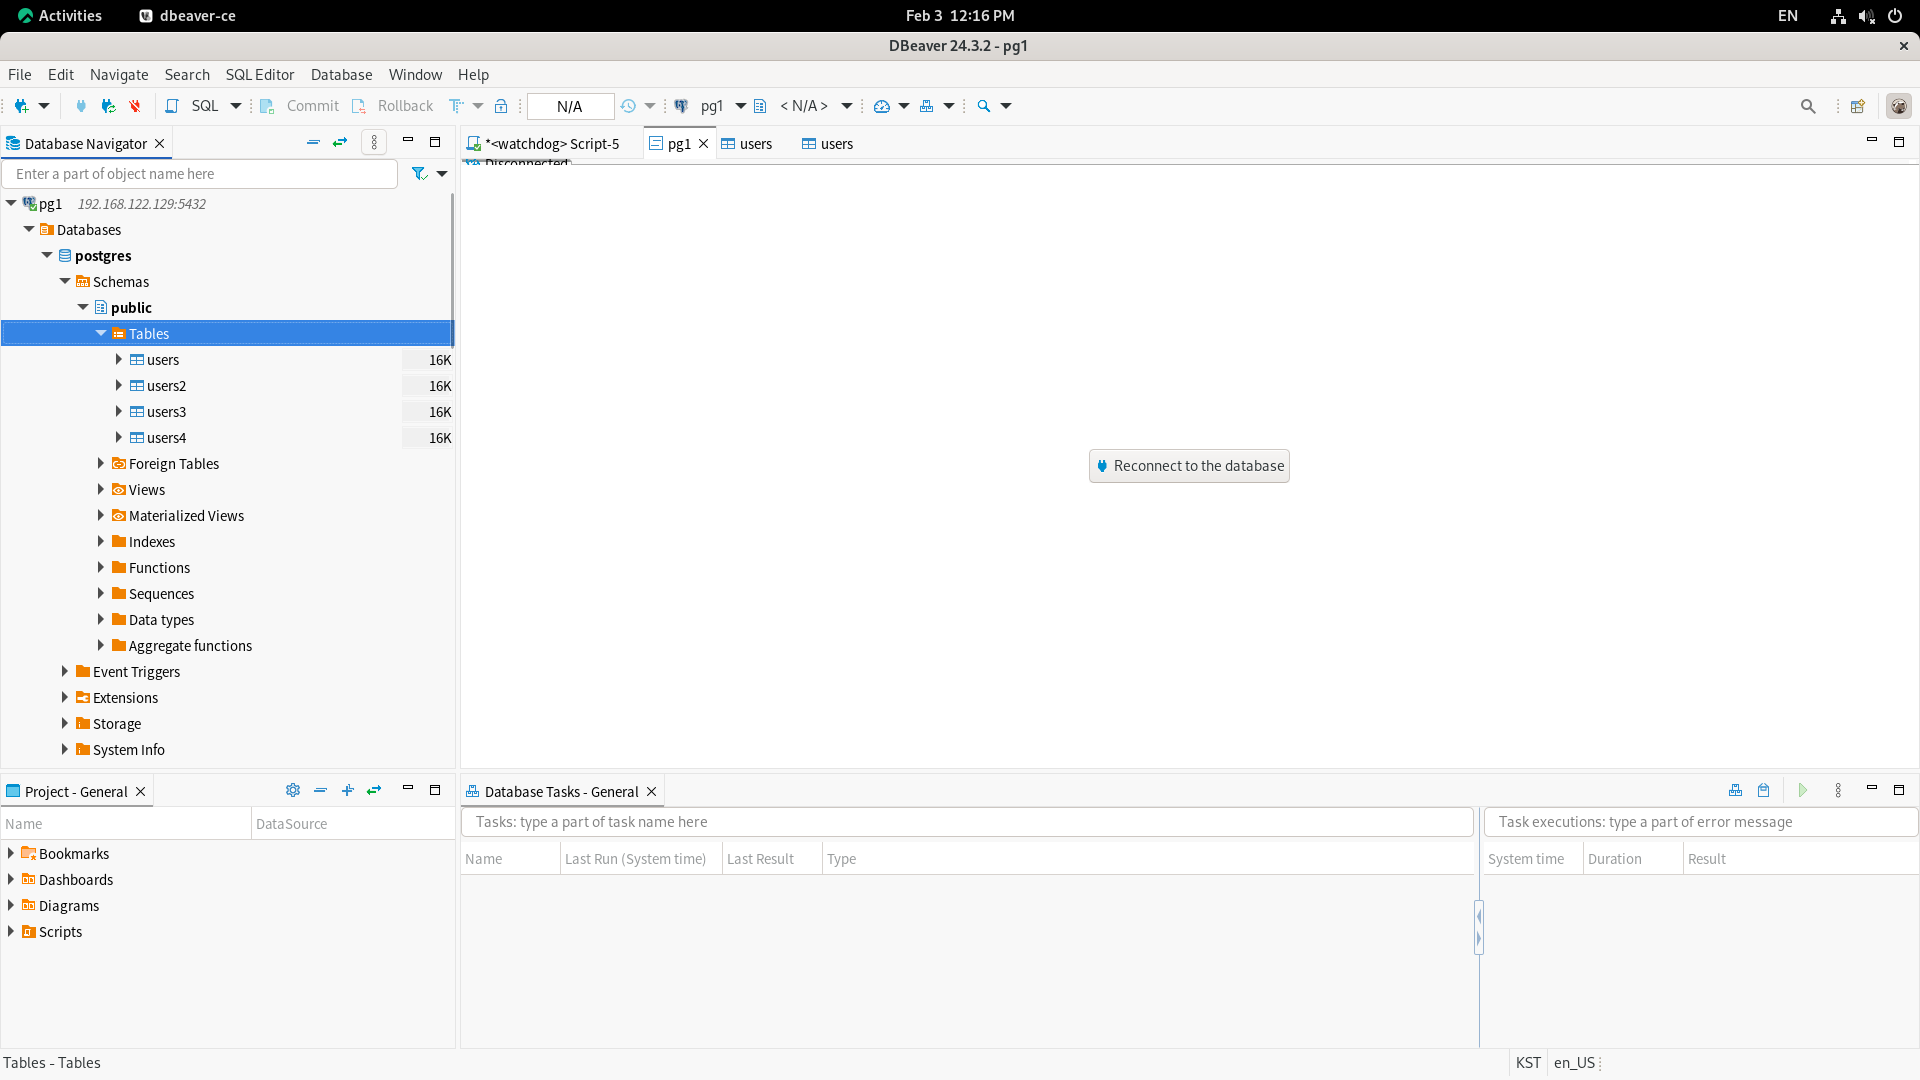This screenshot has height=1080, width=1920.
Task: Click Reconnect to the database button
Action: [1188, 466]
